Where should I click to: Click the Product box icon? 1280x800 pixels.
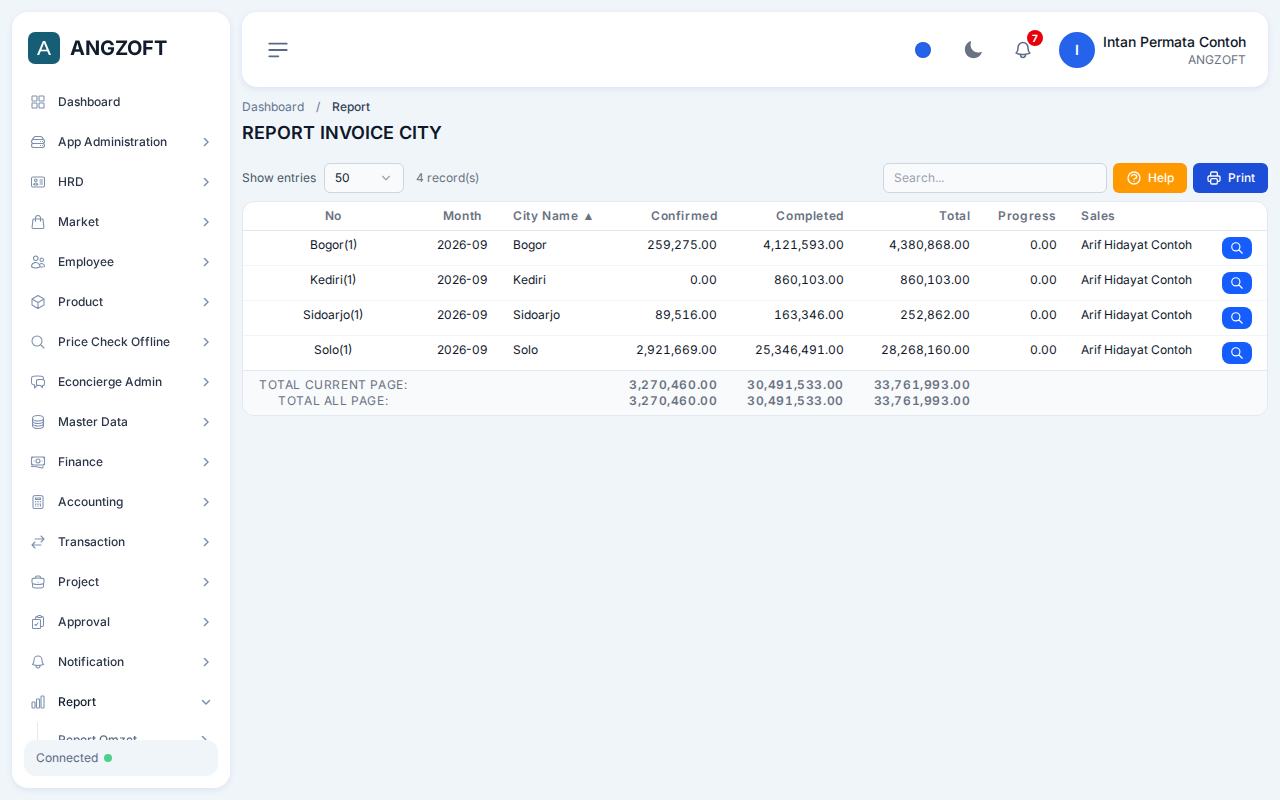point(38,302)
